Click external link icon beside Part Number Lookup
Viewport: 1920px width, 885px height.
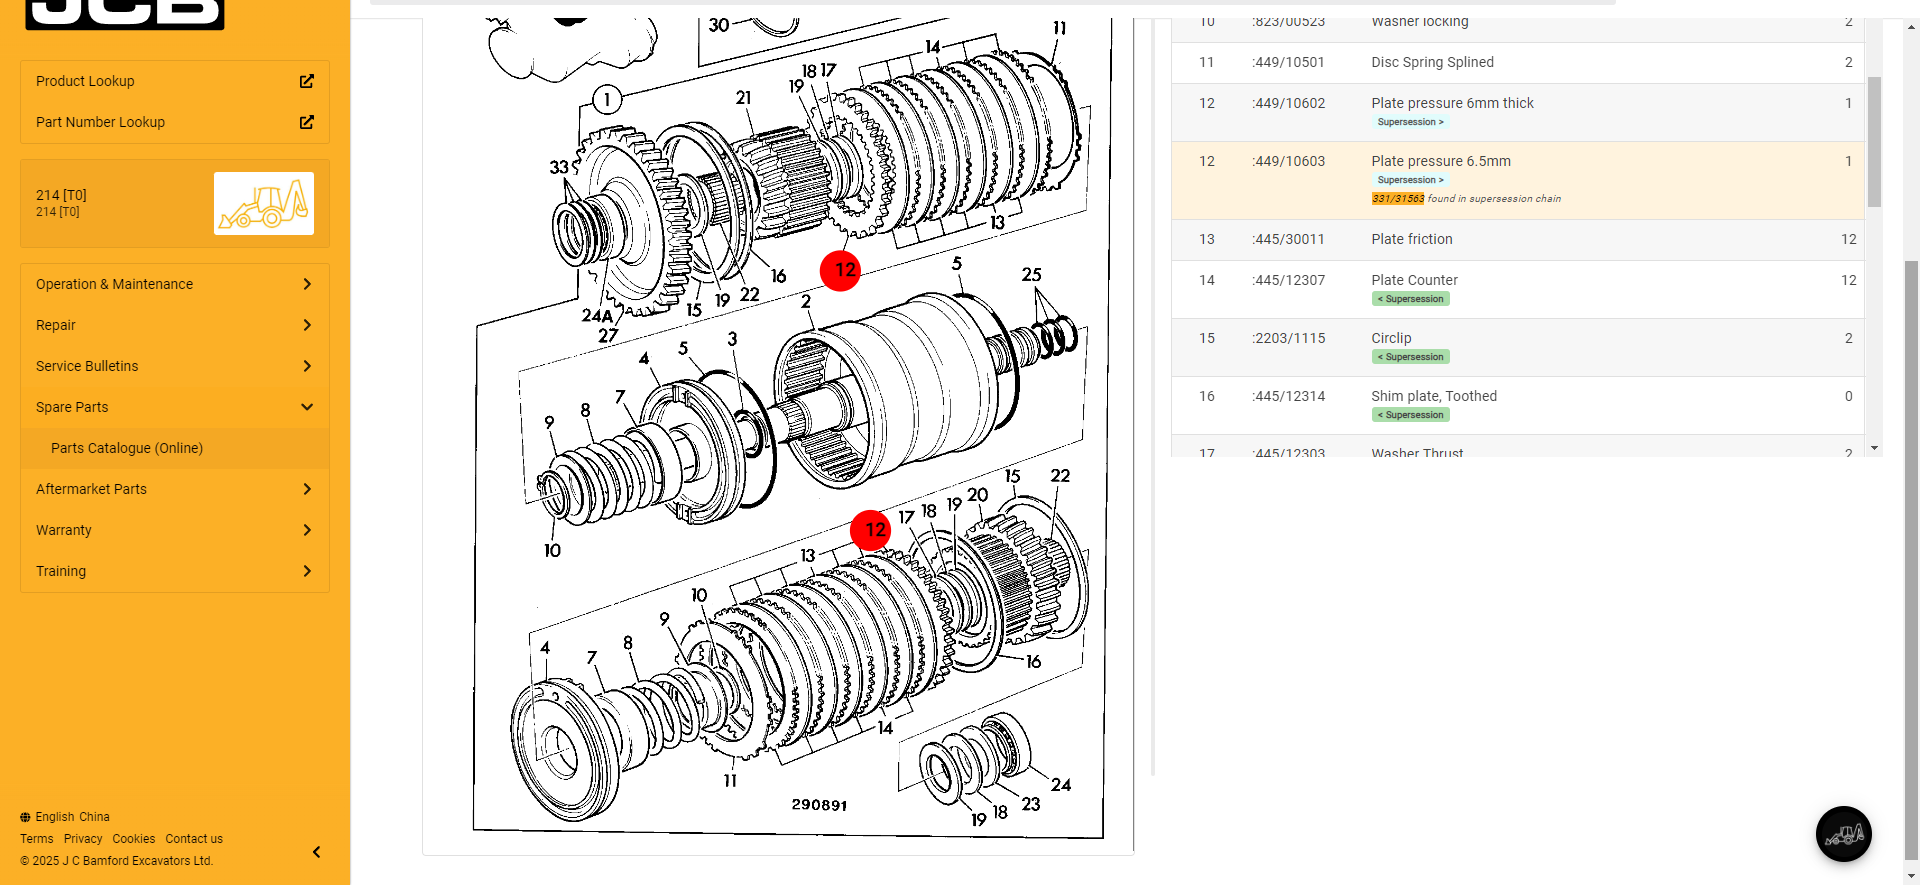click(x=307, y=122)
